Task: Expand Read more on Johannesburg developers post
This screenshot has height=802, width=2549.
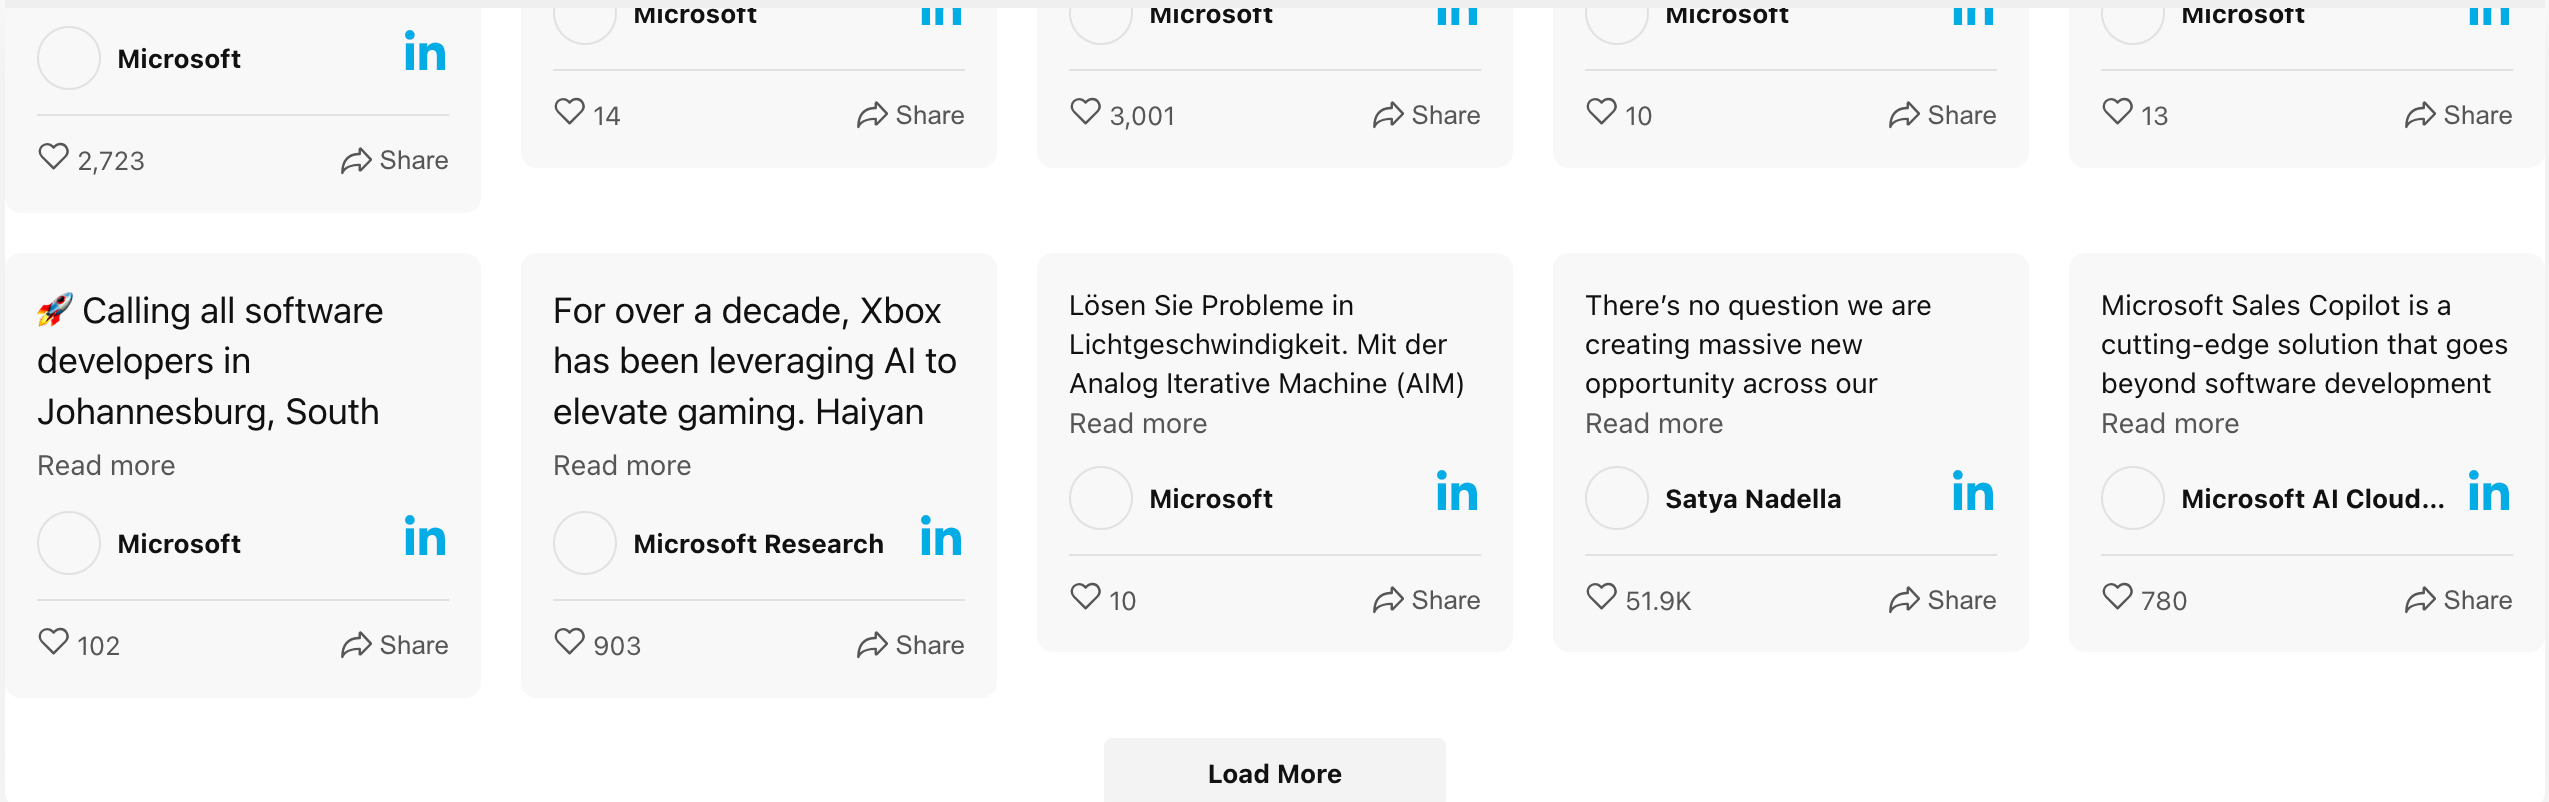Action: click(x=106, y=465)
